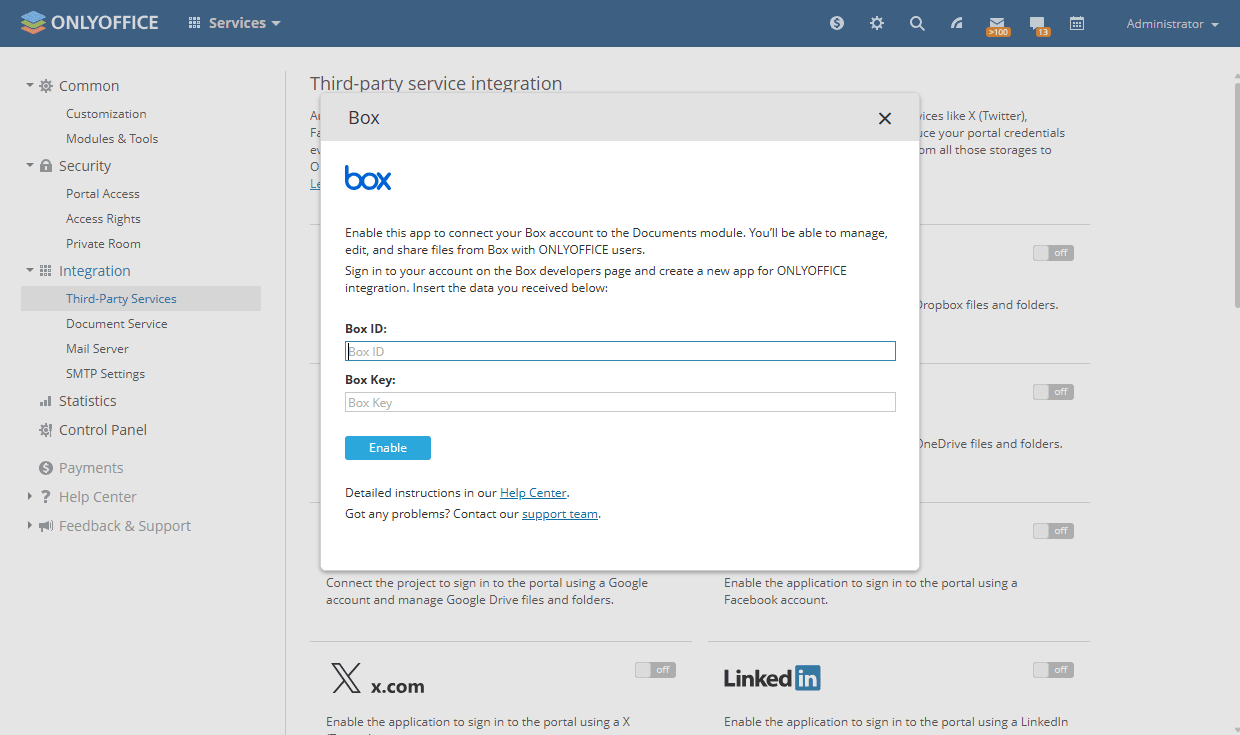Open the calendar icon in header
Image resolution: width=1240 pixels, height=735 pixels.
point(1077,23)
